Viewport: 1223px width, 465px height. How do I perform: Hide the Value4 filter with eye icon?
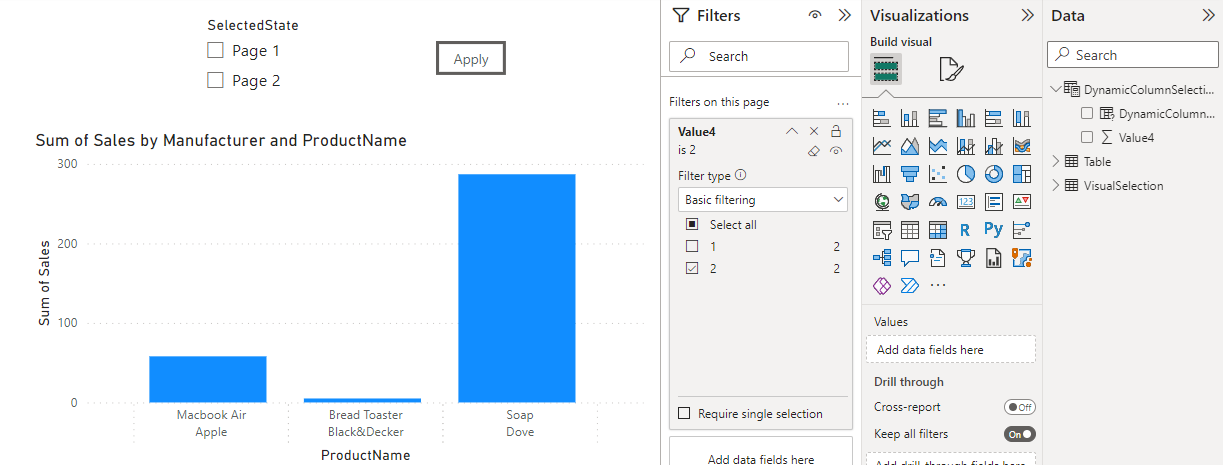click(835, 151)
